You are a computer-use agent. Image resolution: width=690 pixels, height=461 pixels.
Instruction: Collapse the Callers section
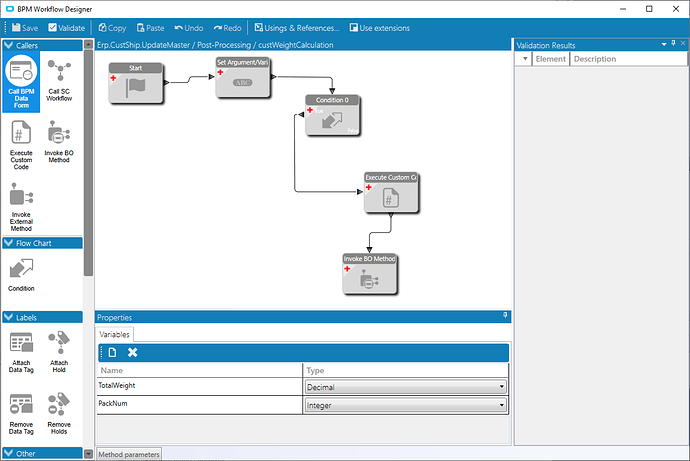point(8,45)
